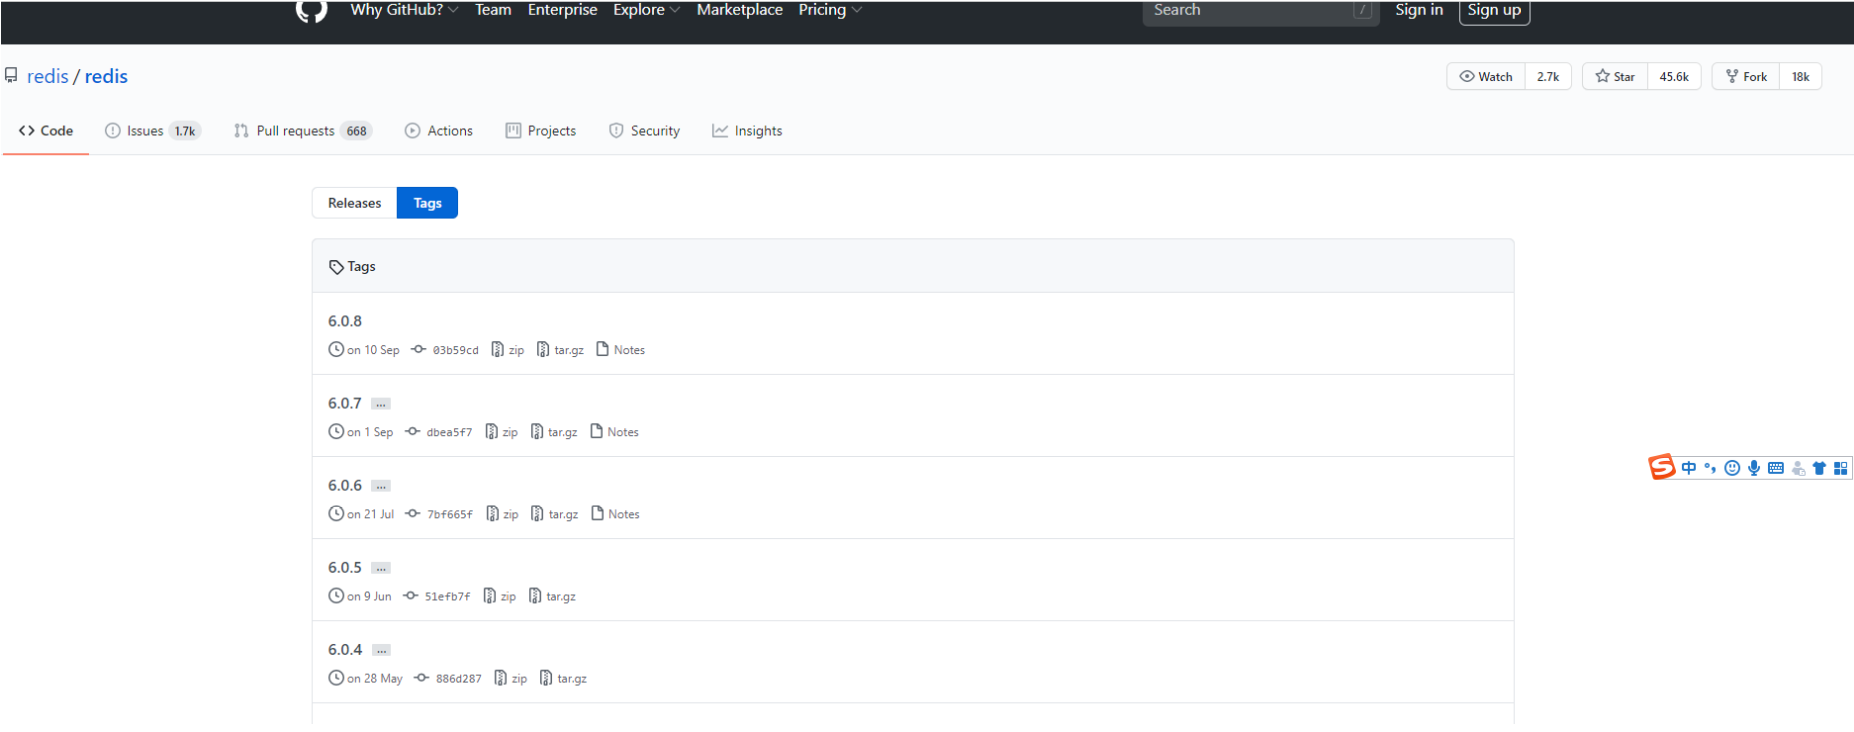The width and height of the screenshot is (1854, 732).
Task: Expand the Explore dropdown
Action: click(646, 10)
